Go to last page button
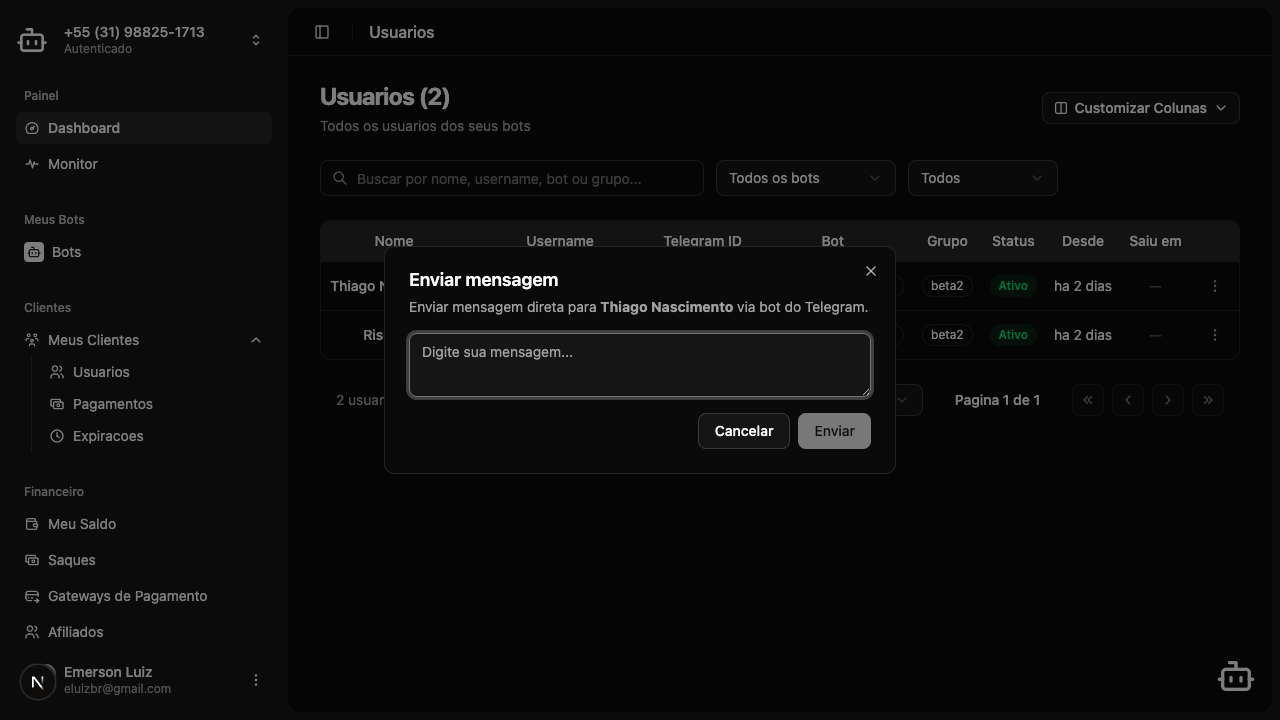The height and width of the screenshot is (720, 1280). tap(1208, 400)
